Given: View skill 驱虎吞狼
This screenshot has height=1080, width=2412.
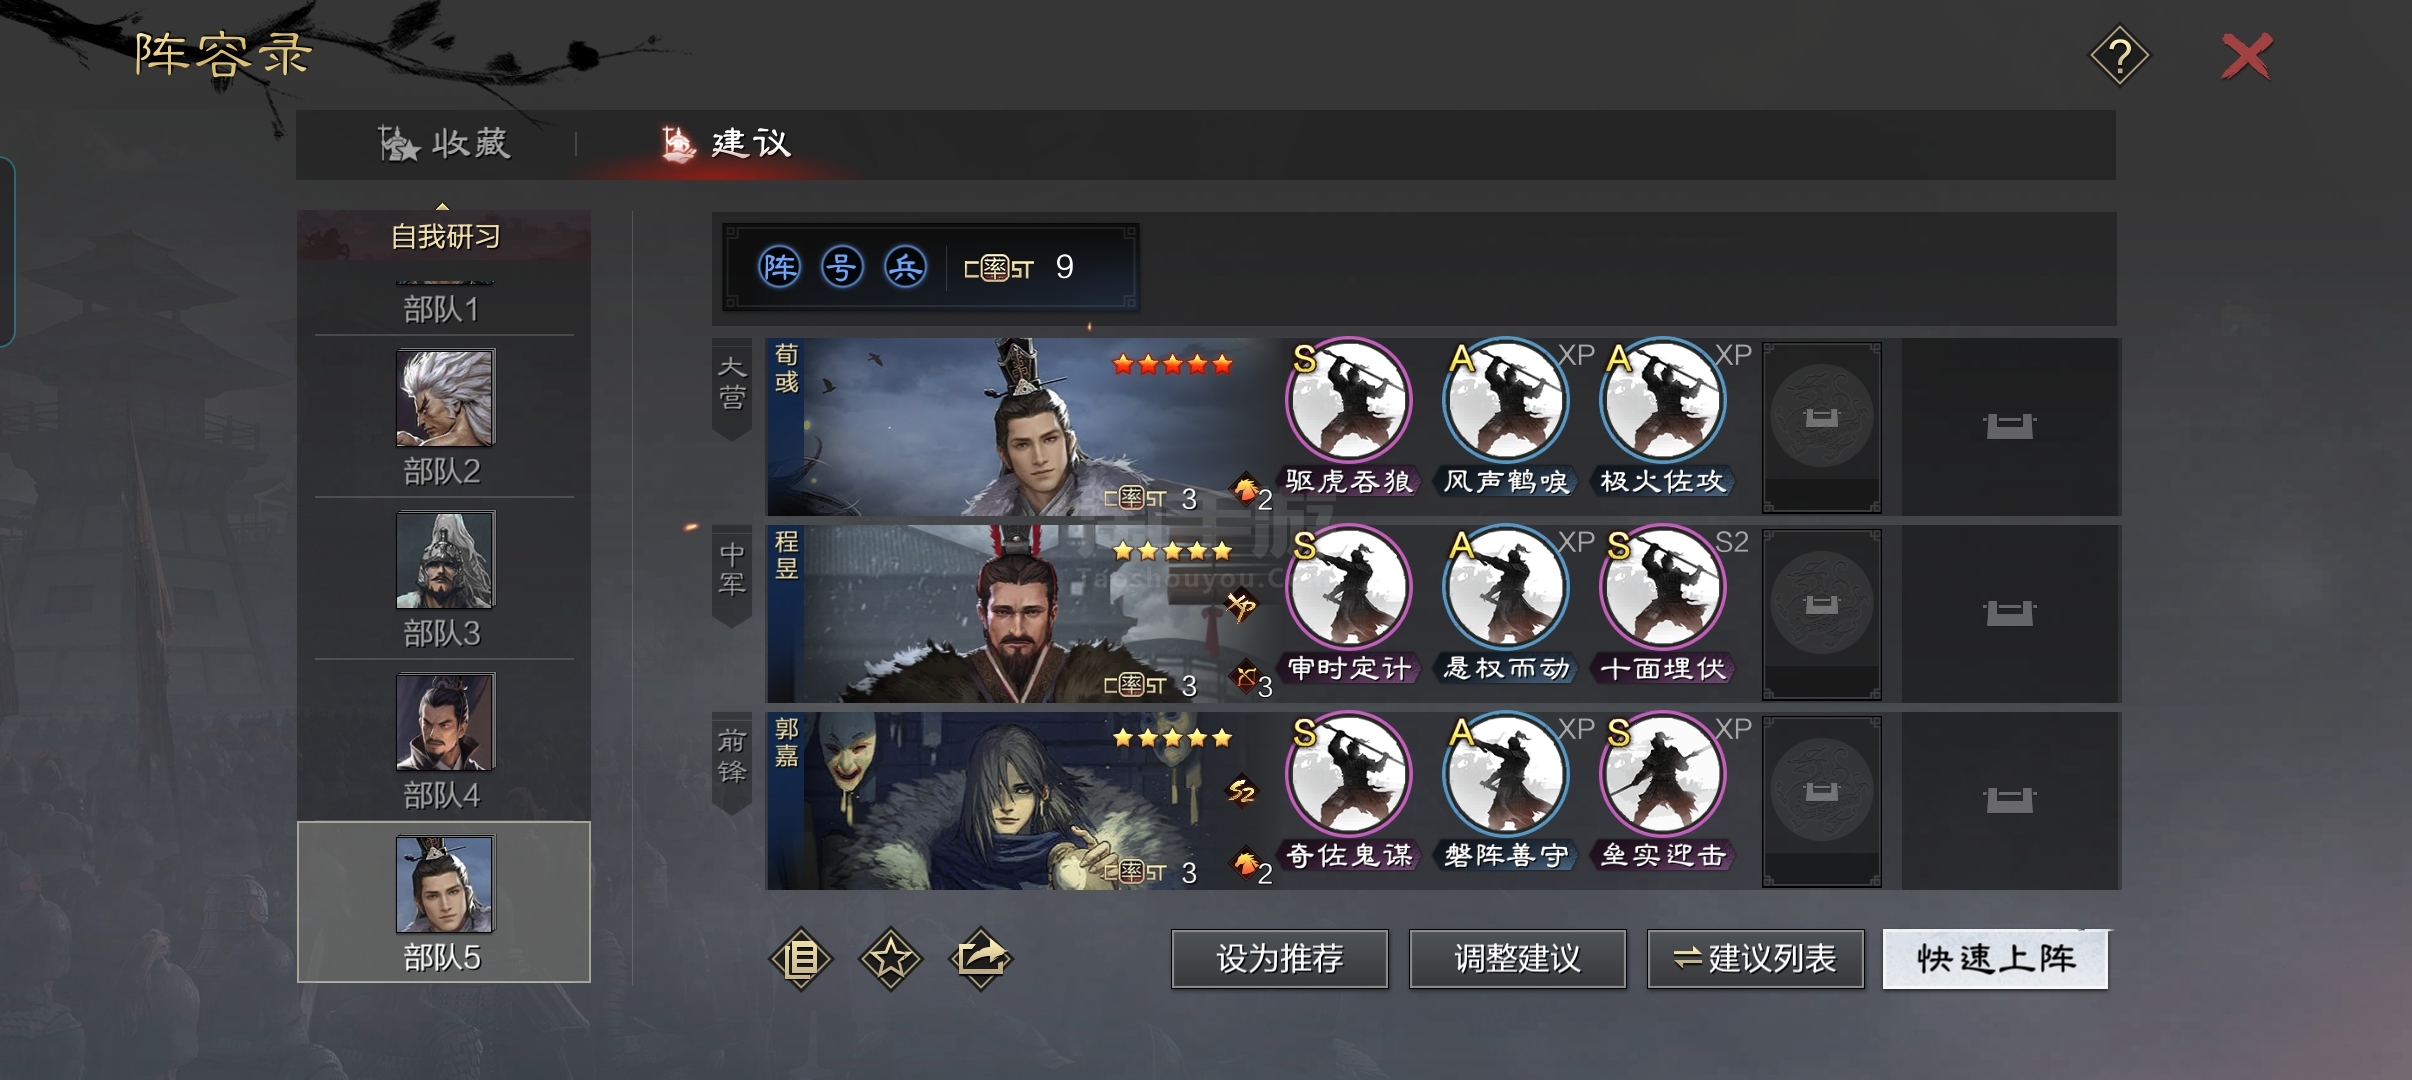Looking at the screenshot, I should point(1348,418).
